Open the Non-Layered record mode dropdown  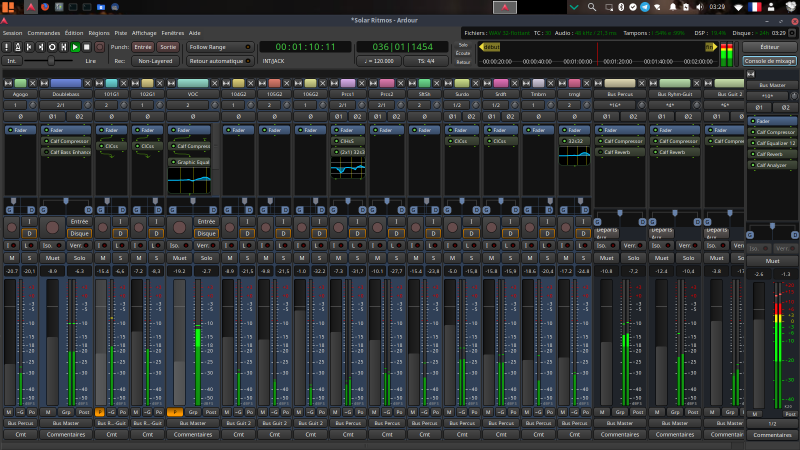[156, 60]
